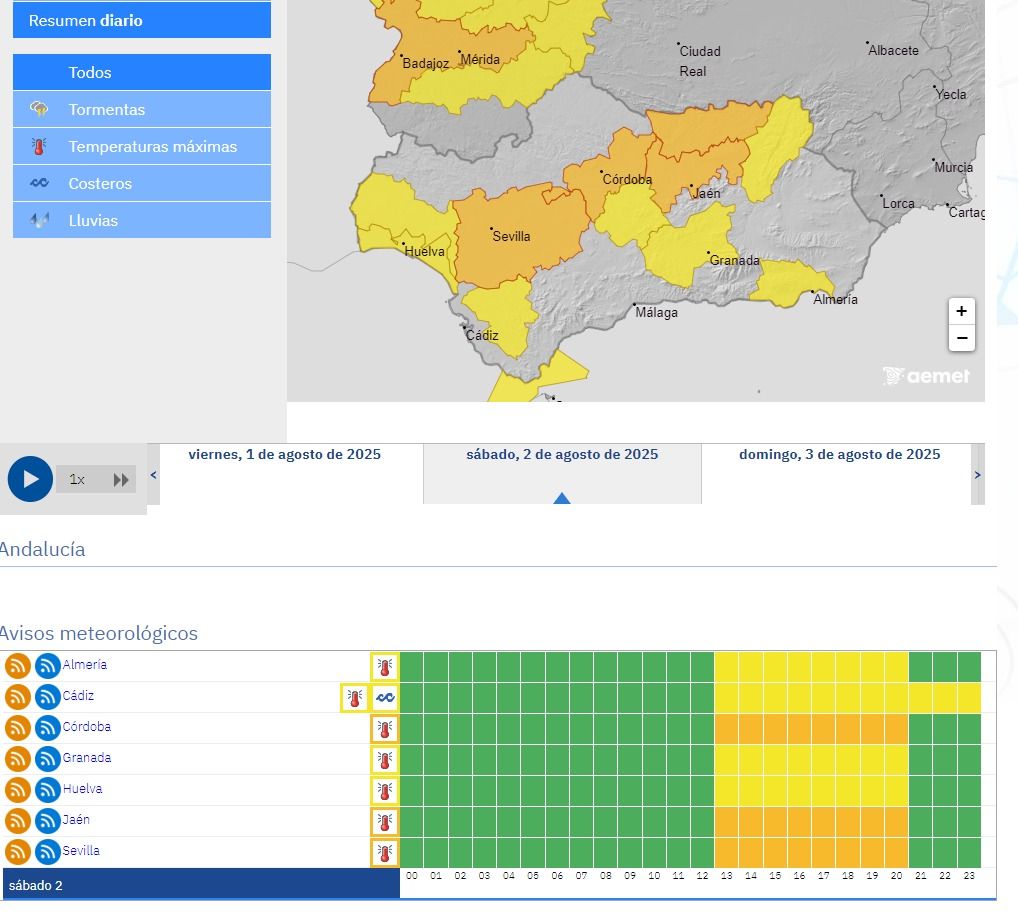
Task: Select the domingo, 3 de agosto tab
Action: pos(839,455)
